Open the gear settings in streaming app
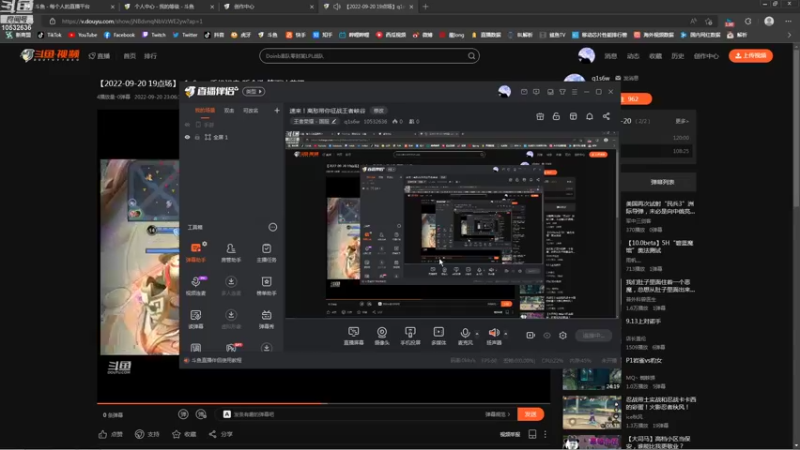 tap(563, 335)
